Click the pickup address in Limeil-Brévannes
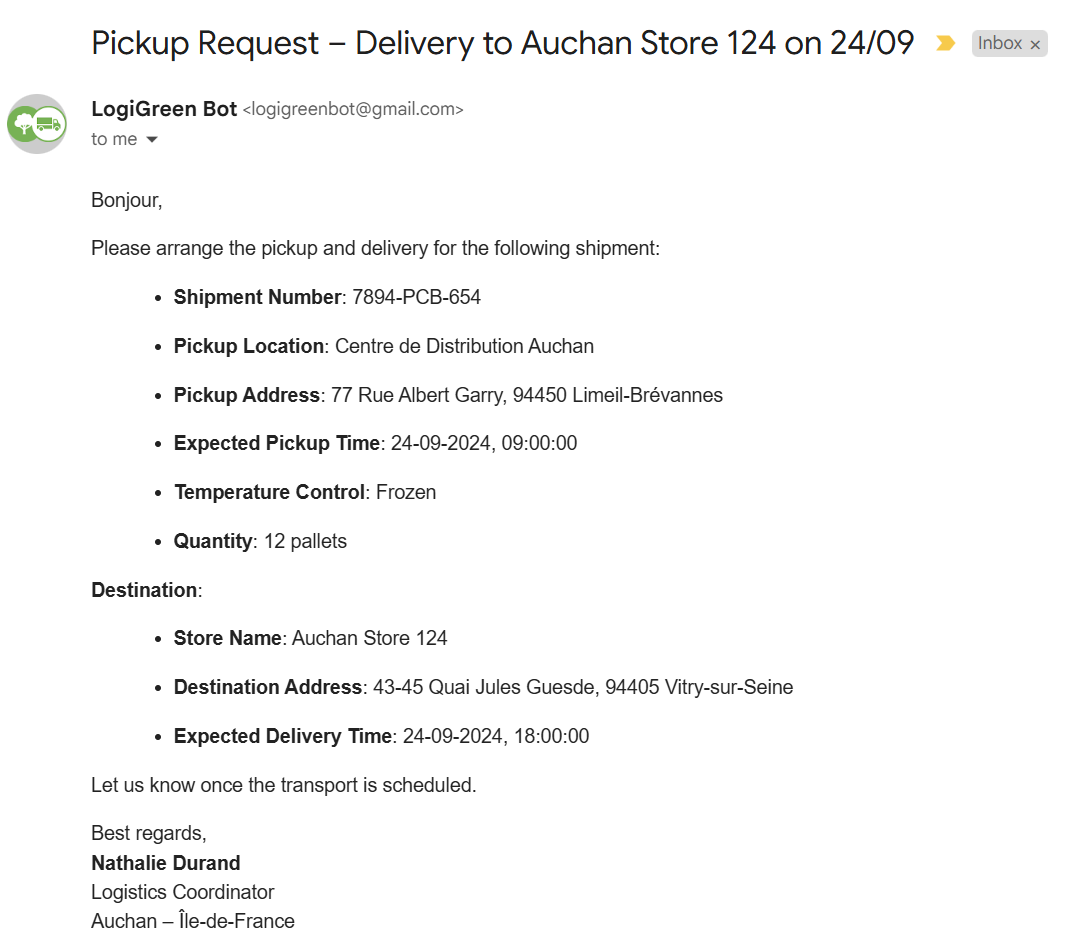This screenshot has height=946, width=1065. click(526, 395)
